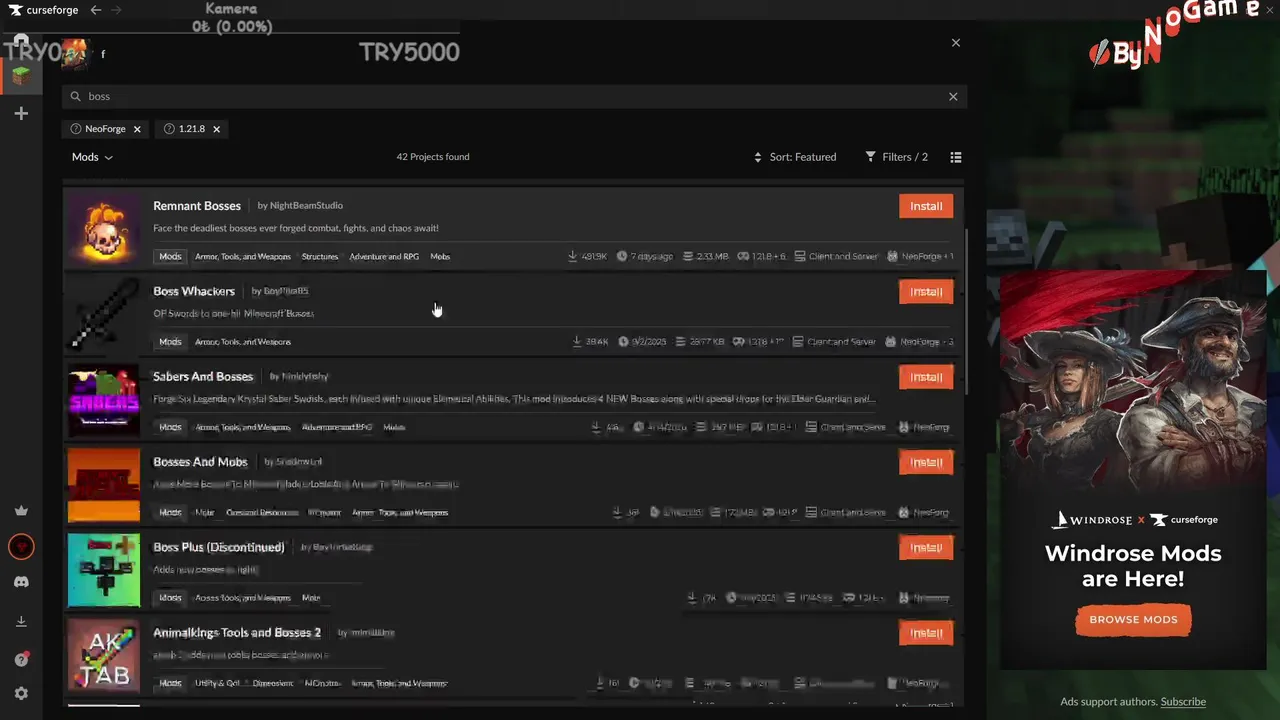Screen dimensions: 1280x720
Task: Remove the NeoForge filter chip
Action: pyautogui.click(x=137, y=129)
